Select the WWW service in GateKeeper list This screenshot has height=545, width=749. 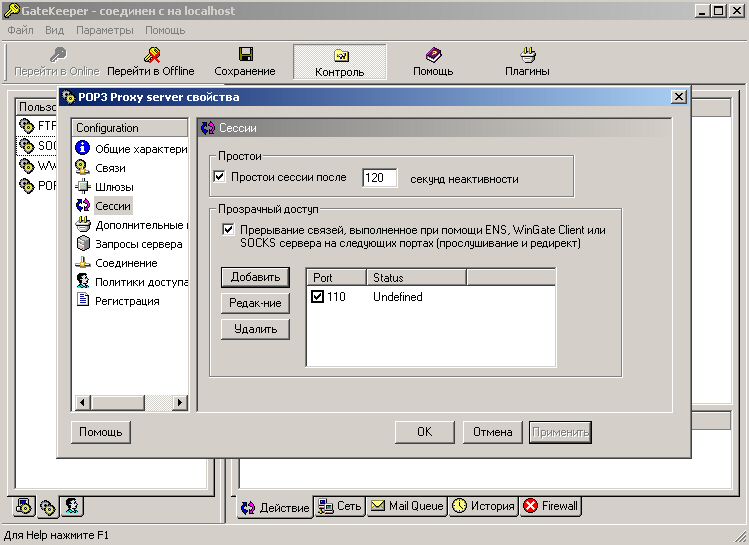(37, 166)
